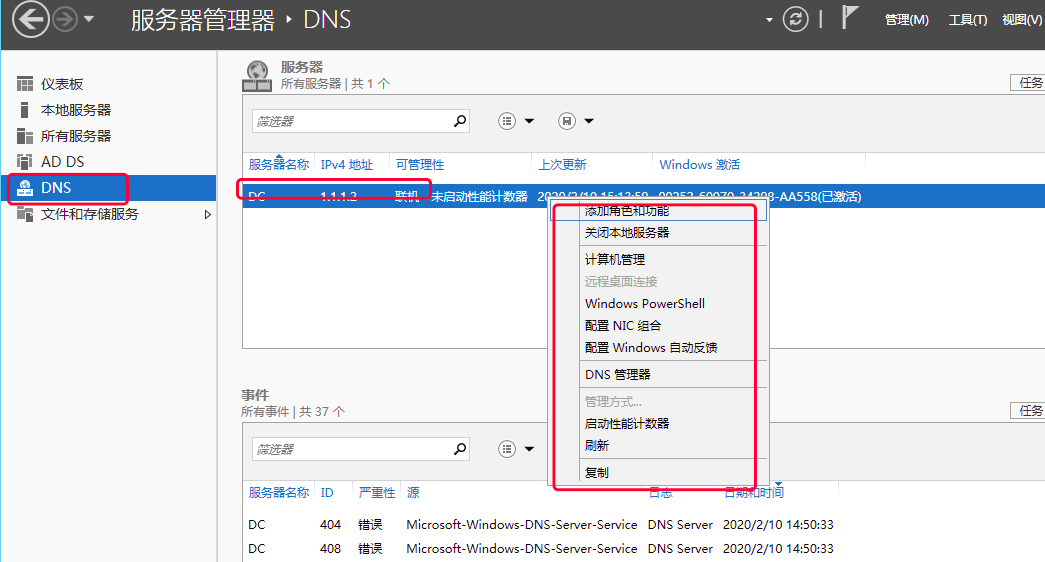This screenshot has width=1045, height=562.
Task: Sort events by 严重性 column
Action: [x=377, y=493]
